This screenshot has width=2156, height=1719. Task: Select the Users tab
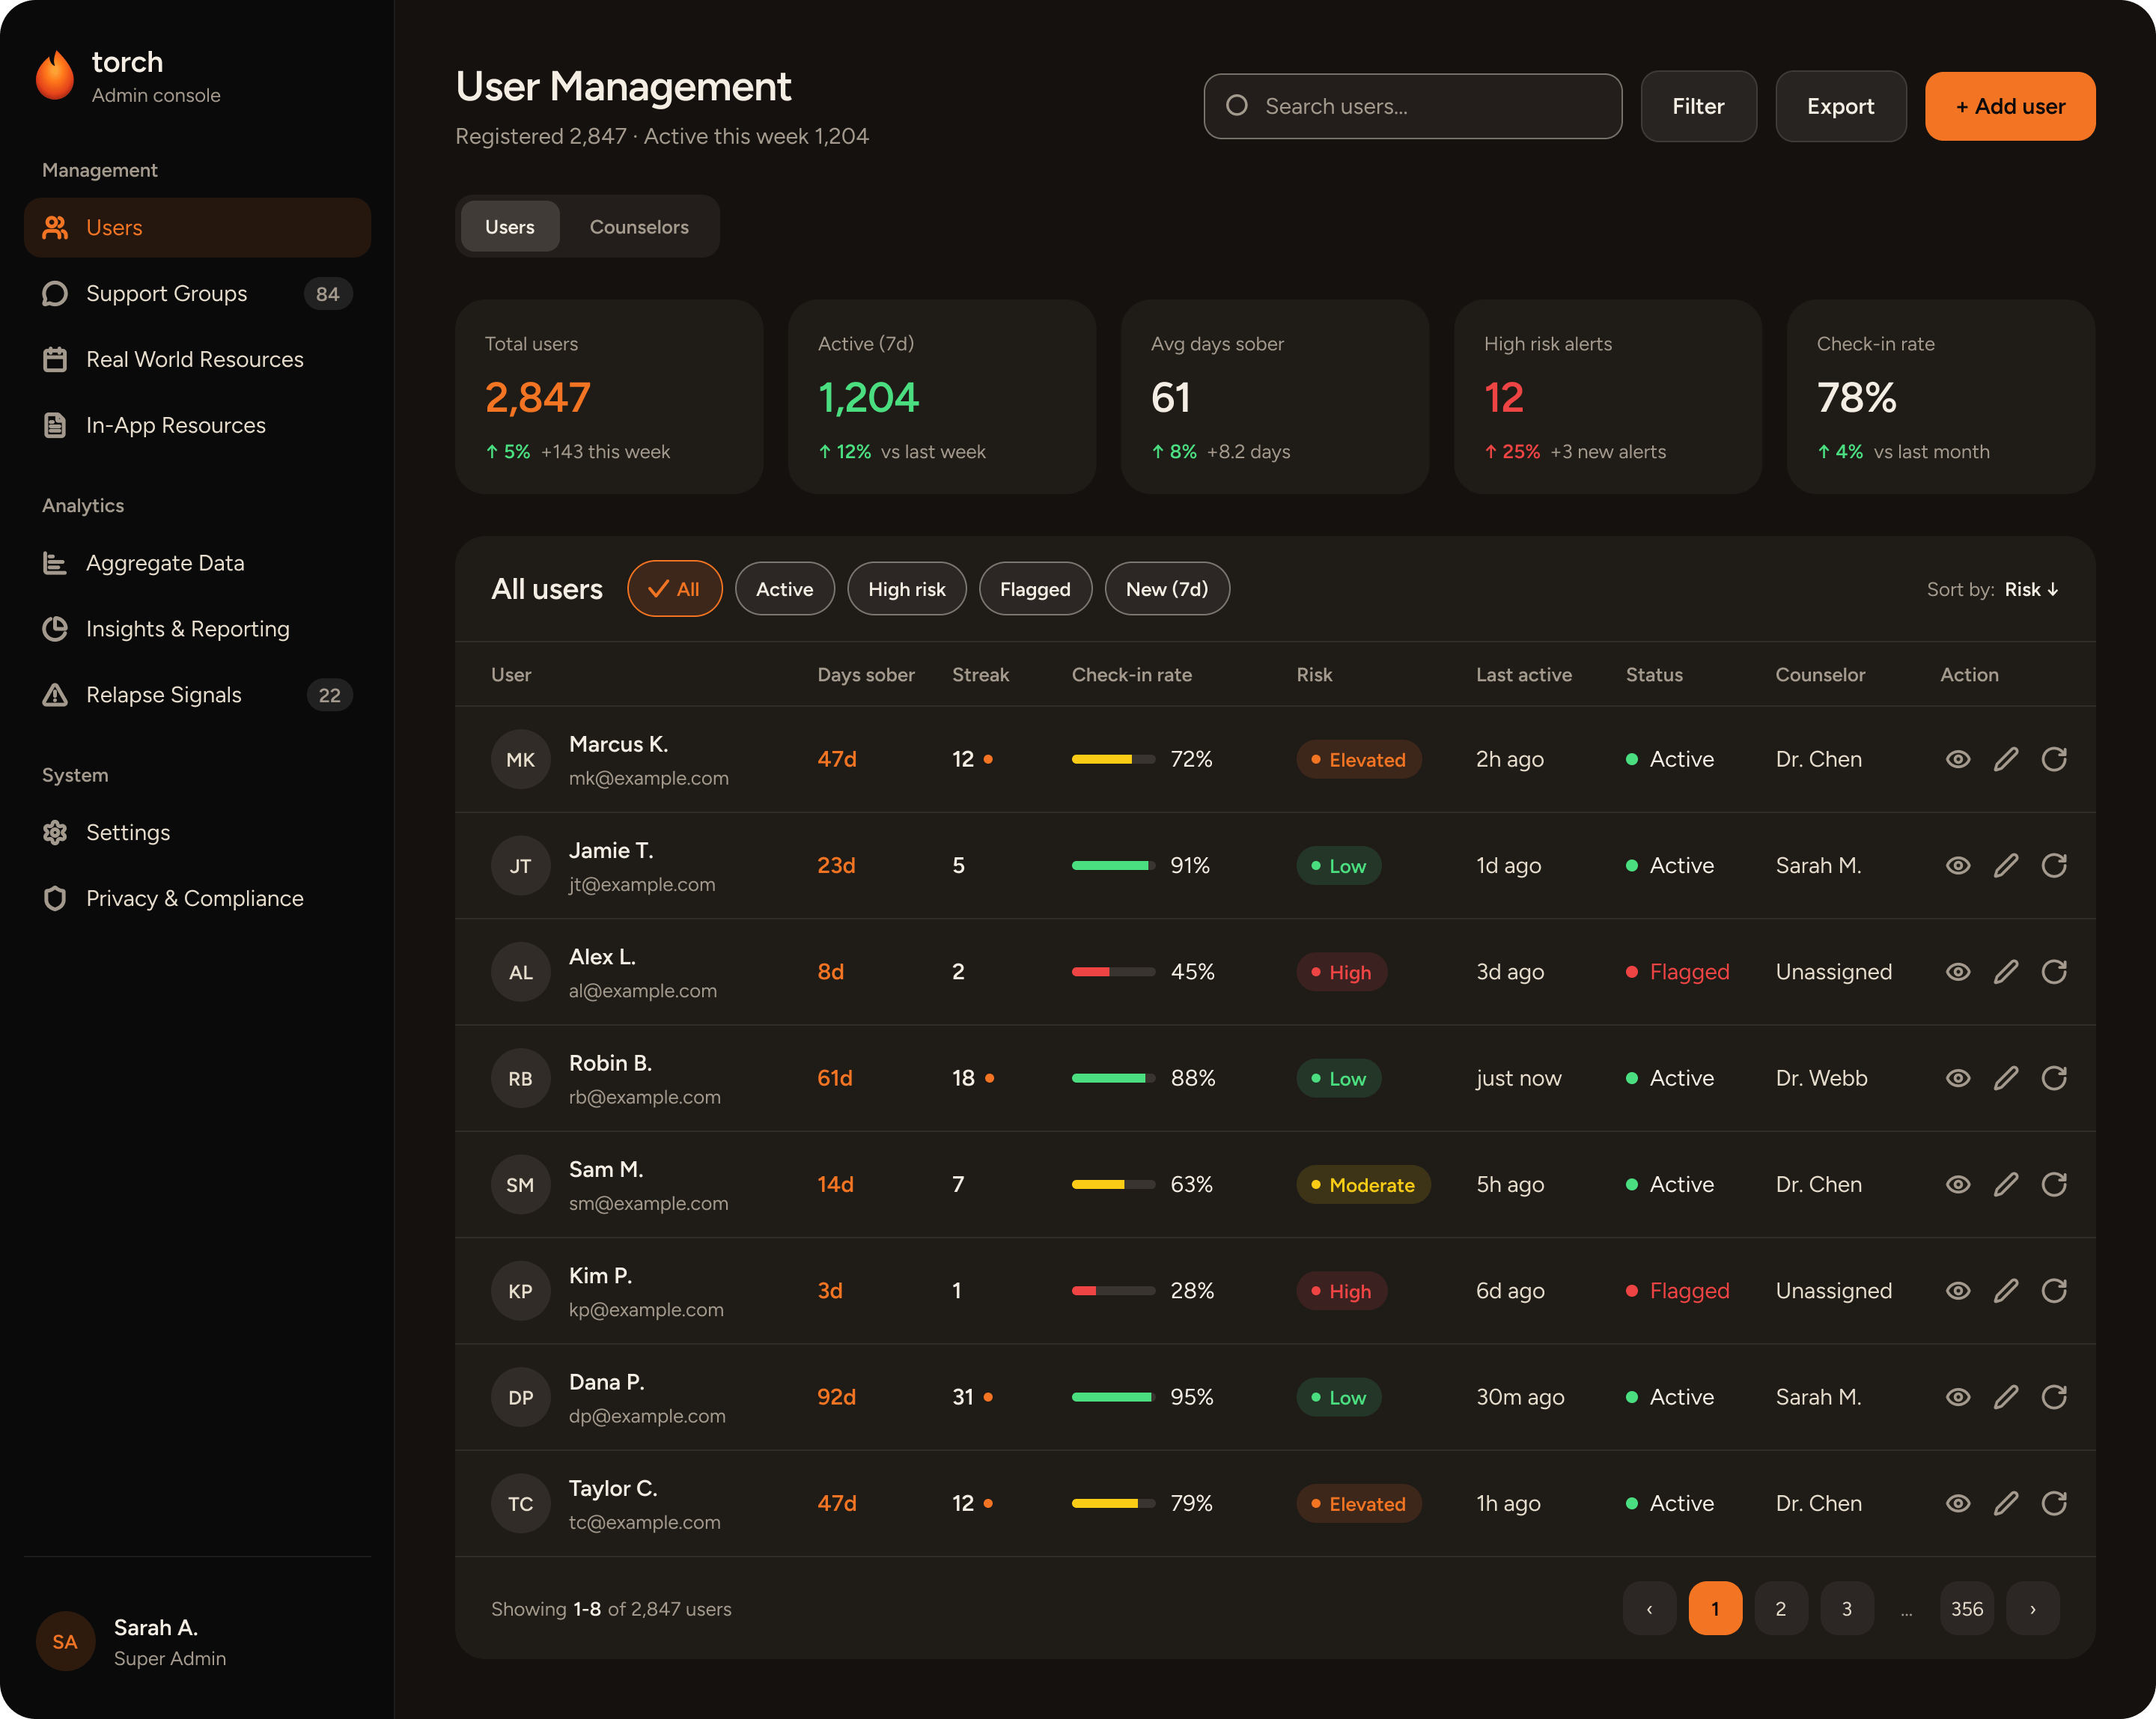coord(510,227)
